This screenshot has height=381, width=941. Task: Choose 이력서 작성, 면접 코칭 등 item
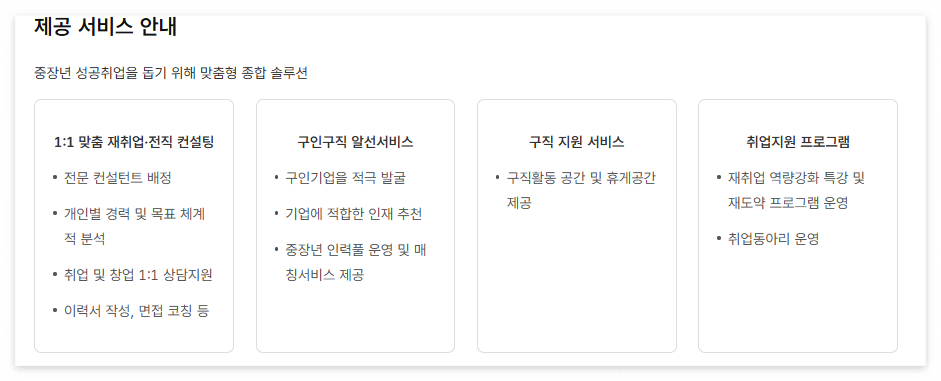pos(136,311)
